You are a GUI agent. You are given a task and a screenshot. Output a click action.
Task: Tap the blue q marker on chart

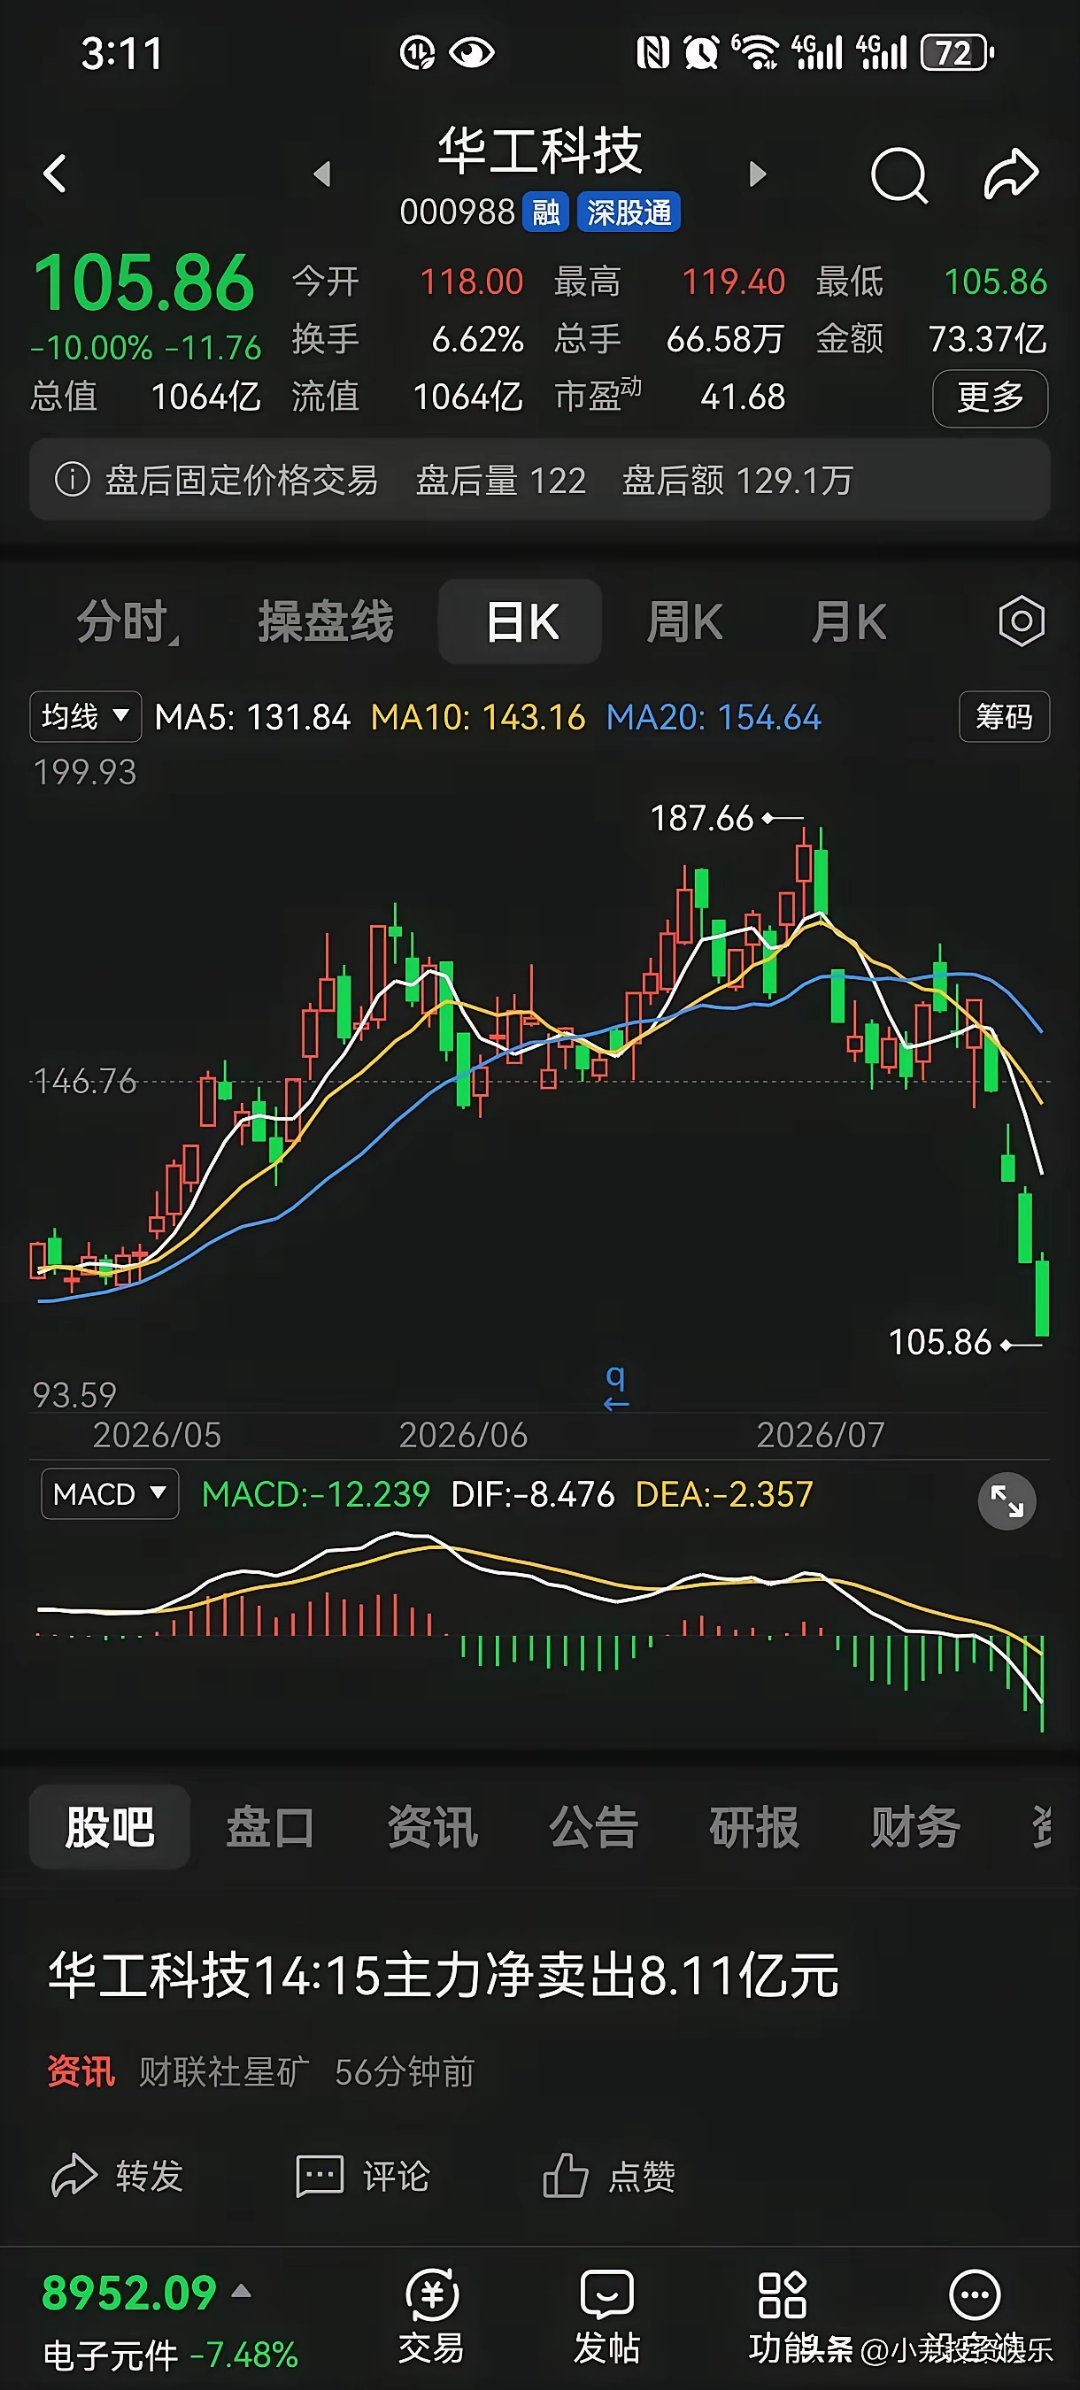tap(616, 1386)
